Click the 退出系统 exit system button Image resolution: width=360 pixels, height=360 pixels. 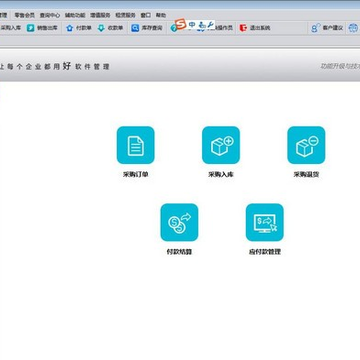255,28
